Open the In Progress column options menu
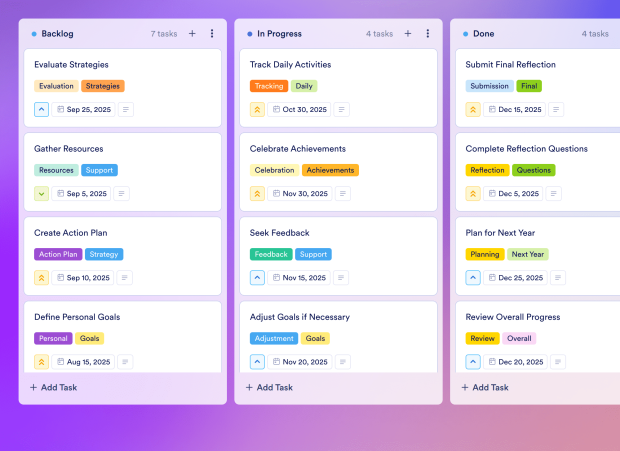The height and width of the screenshot is (451, 620). tap(428, 33)
